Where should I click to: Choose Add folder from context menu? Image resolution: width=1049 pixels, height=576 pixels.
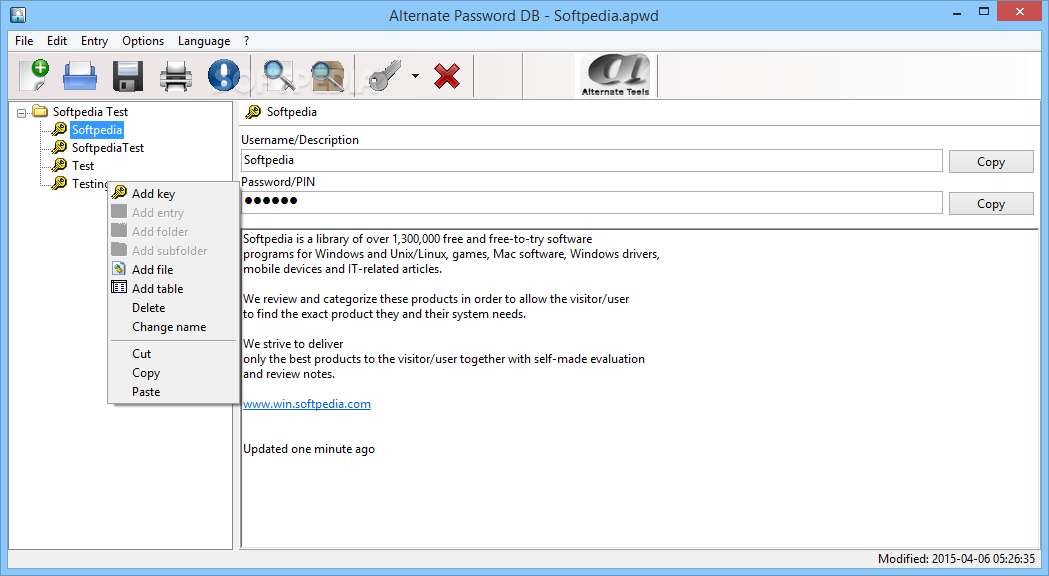174,231
